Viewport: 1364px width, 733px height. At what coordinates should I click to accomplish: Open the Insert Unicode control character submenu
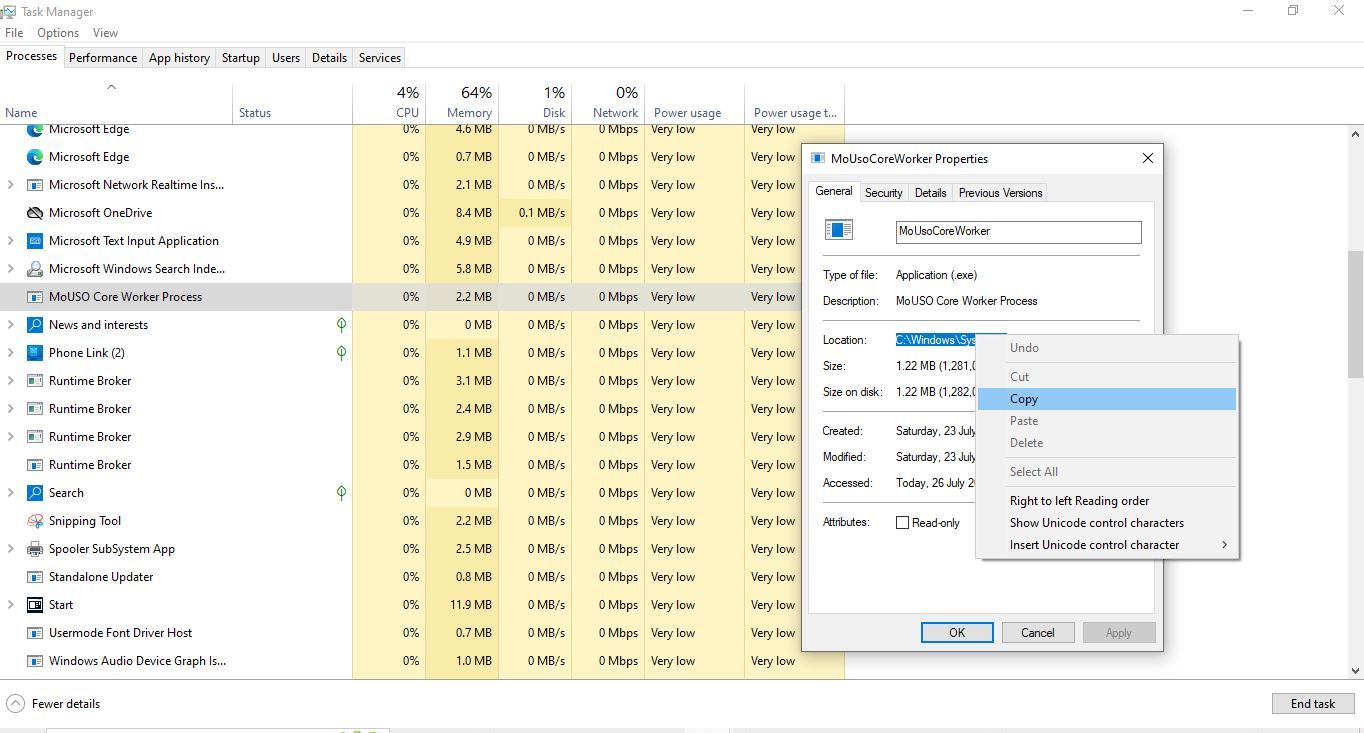(x=1107, y=545)
